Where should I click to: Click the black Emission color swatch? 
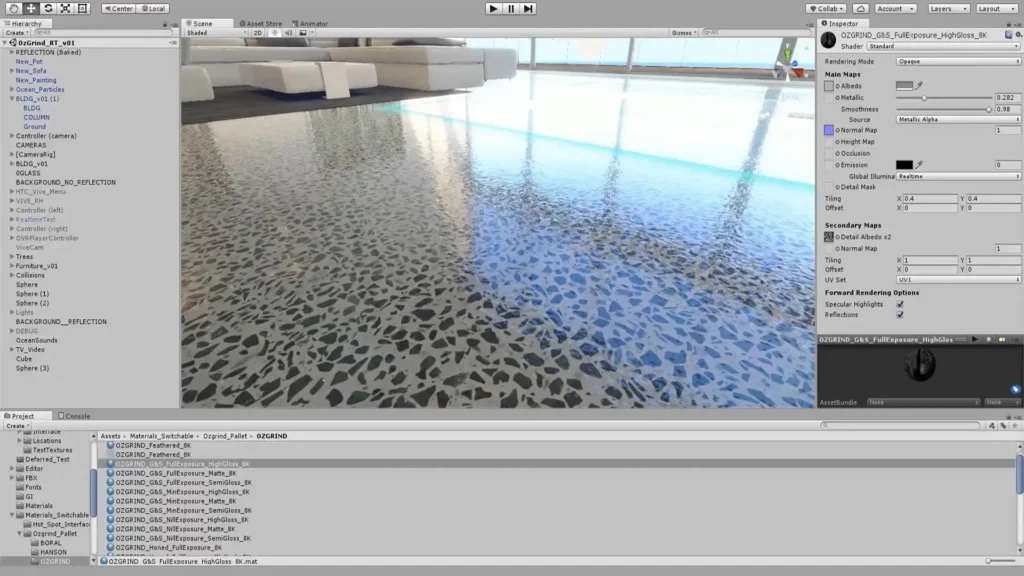pos(904,165)
